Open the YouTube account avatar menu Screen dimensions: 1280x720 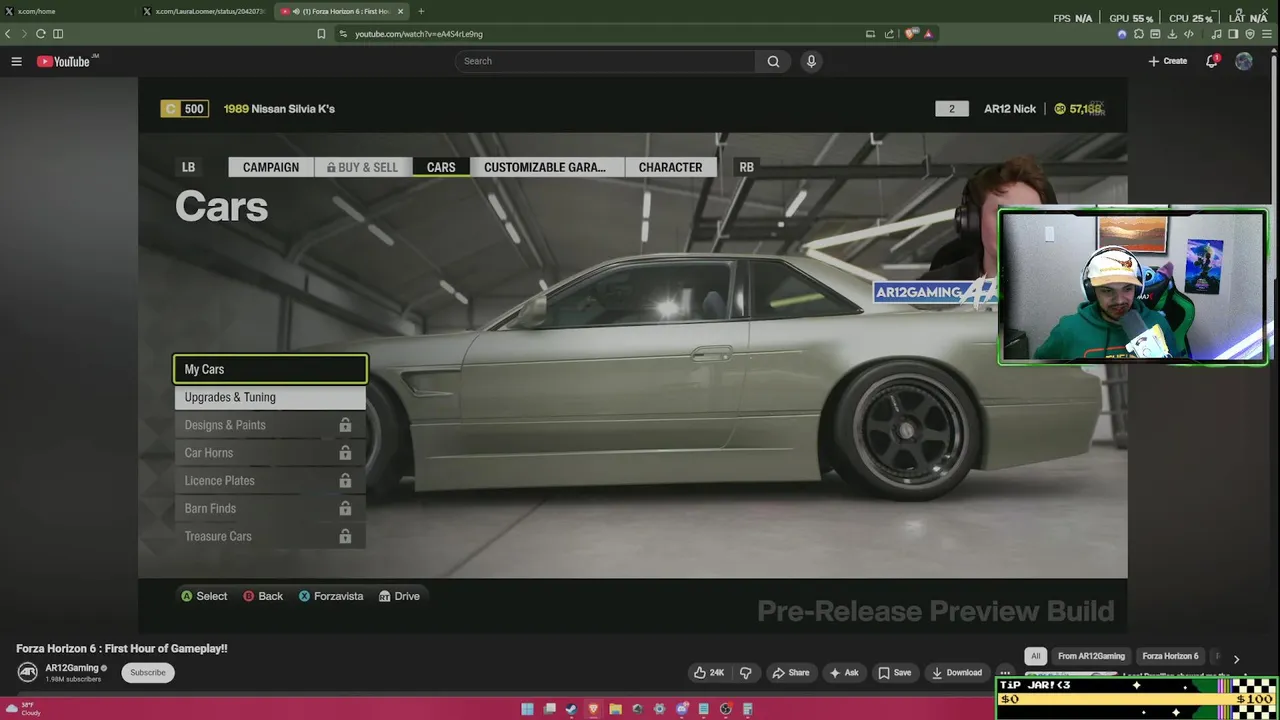pyautogui.click(x=1244, y=61)
